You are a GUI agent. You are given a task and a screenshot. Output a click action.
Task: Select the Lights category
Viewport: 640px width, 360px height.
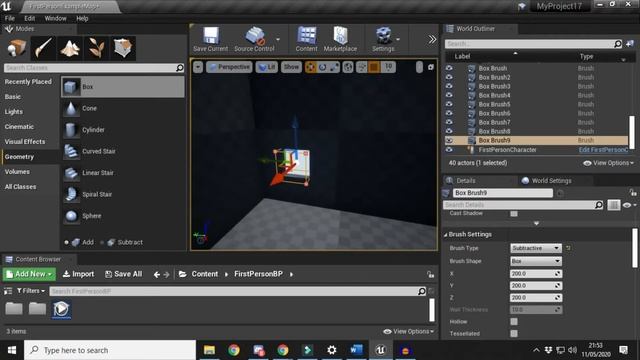pyautogui.click(x=14, y=112)
